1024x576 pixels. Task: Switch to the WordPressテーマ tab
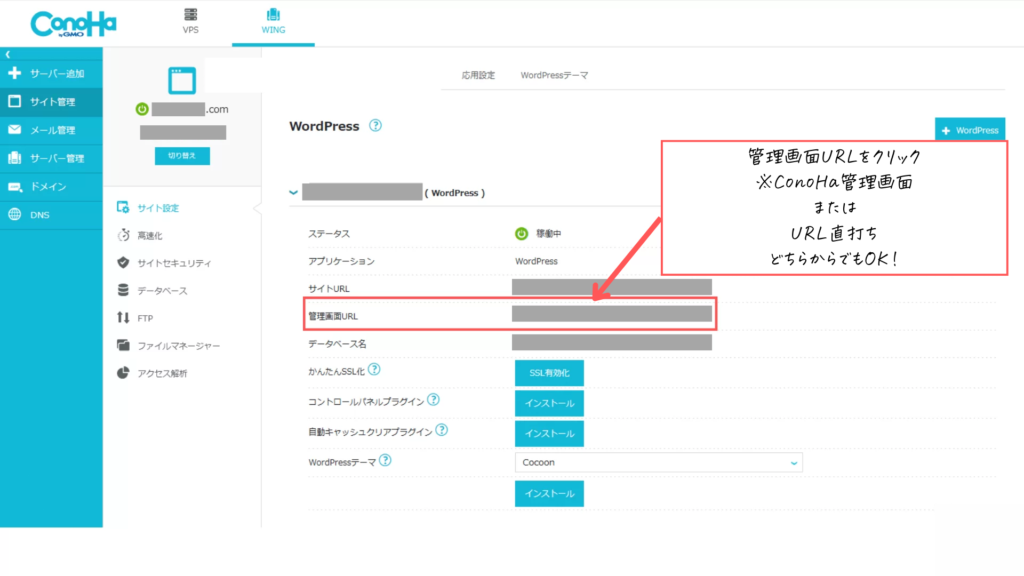pyautogui.click(x=554, y=75)
